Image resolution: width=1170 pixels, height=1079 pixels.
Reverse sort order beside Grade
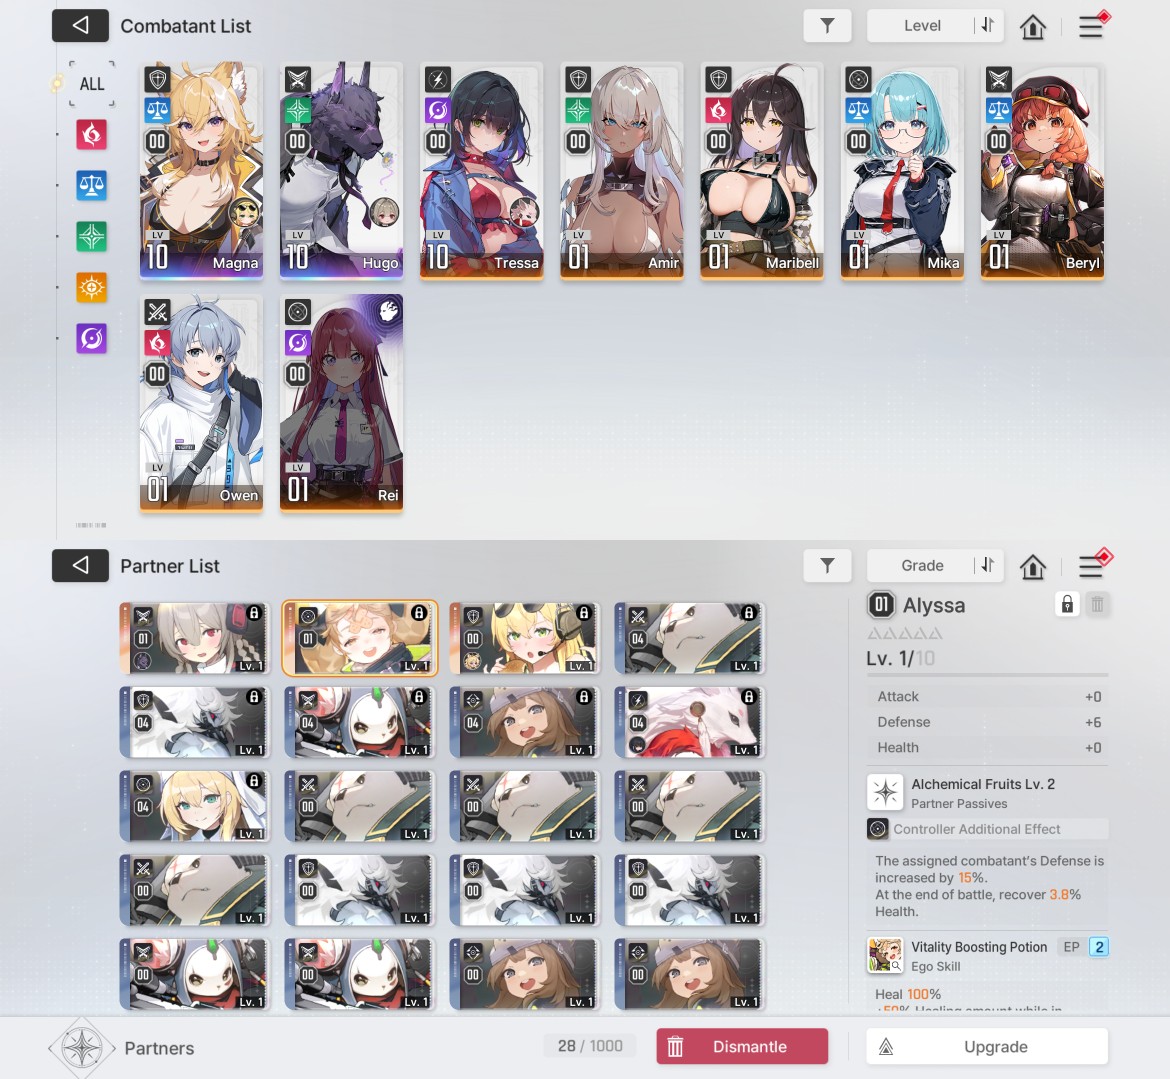pyautogui.click(x=988, y=565)
